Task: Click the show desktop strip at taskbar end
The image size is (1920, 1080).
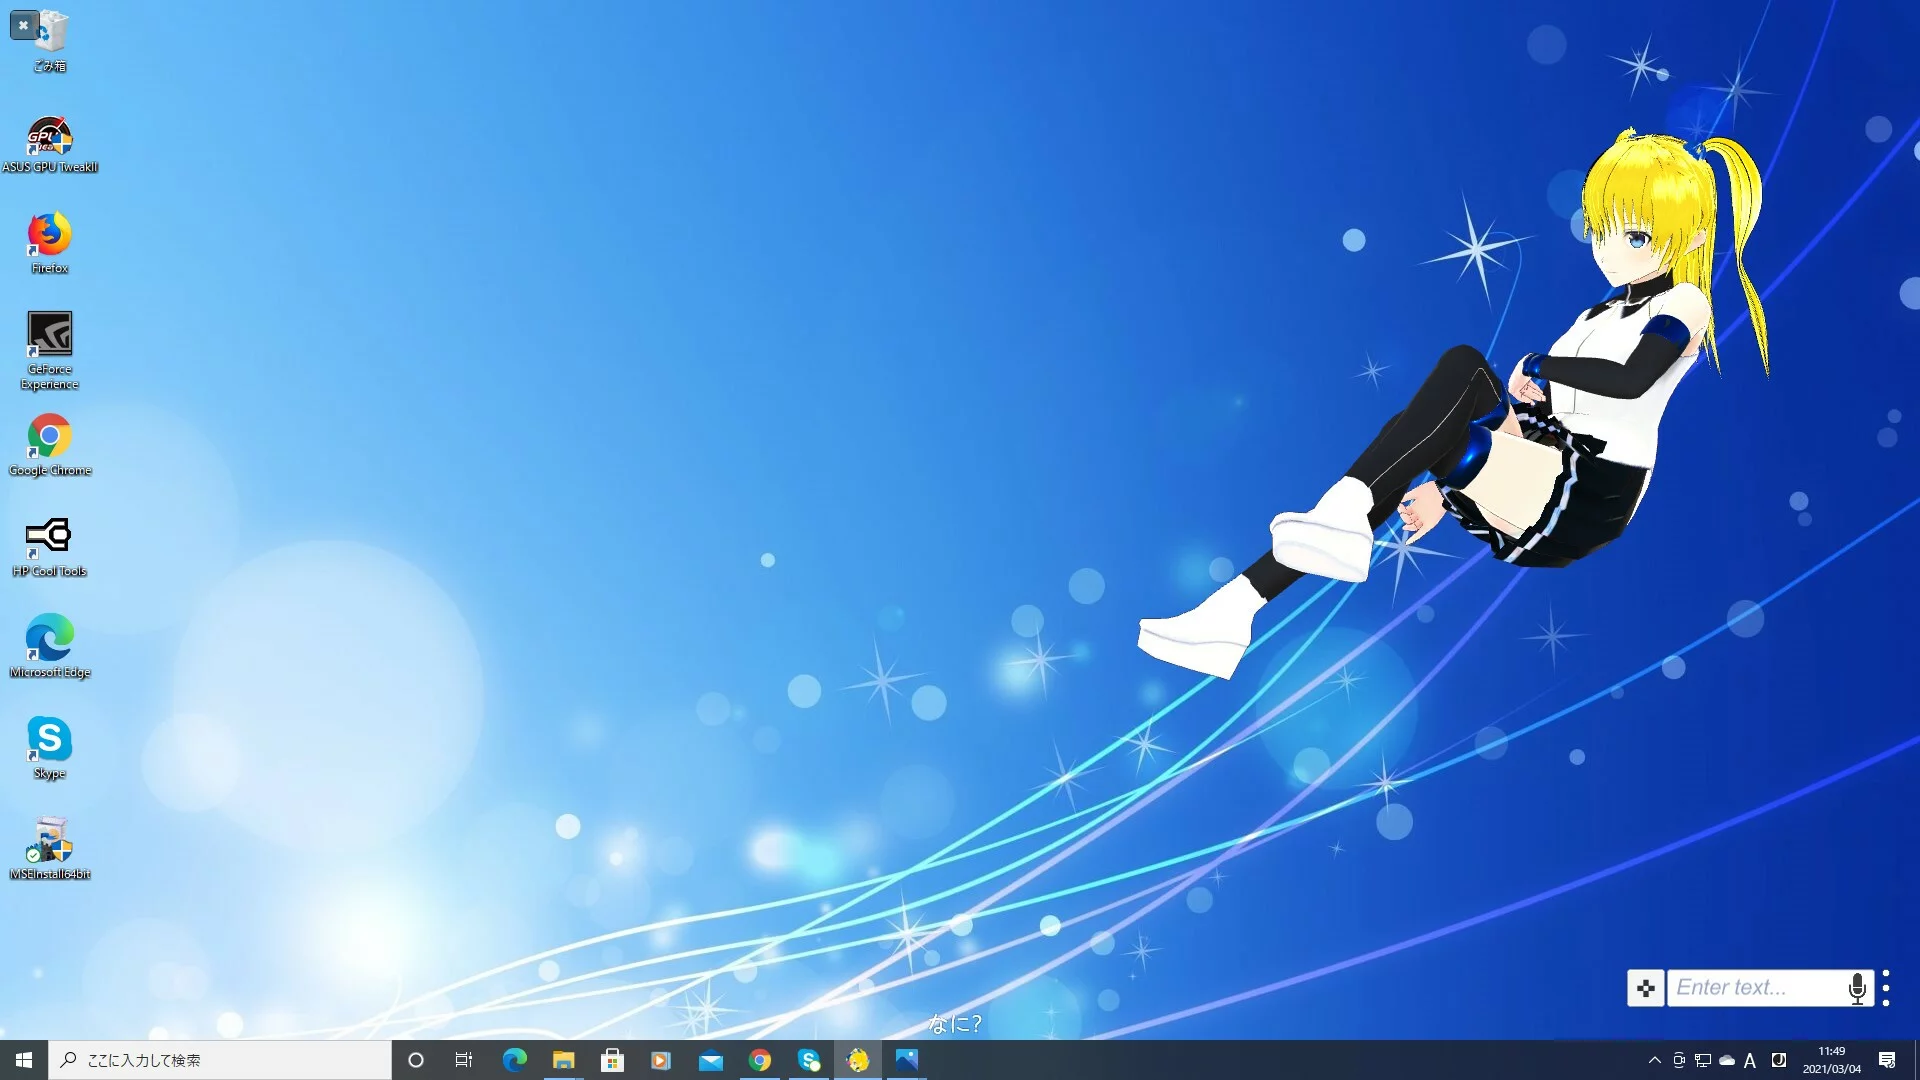Action: pos(1916,1060)
